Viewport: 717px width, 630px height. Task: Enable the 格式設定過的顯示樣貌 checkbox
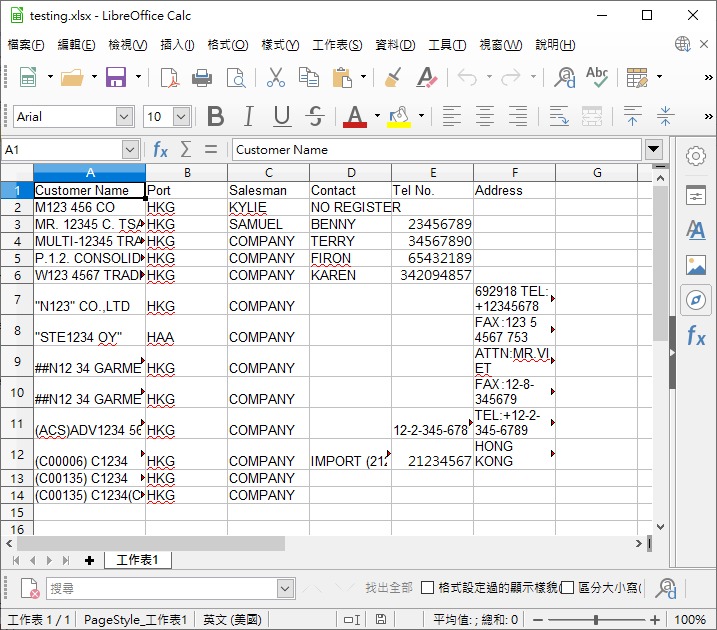428,588
